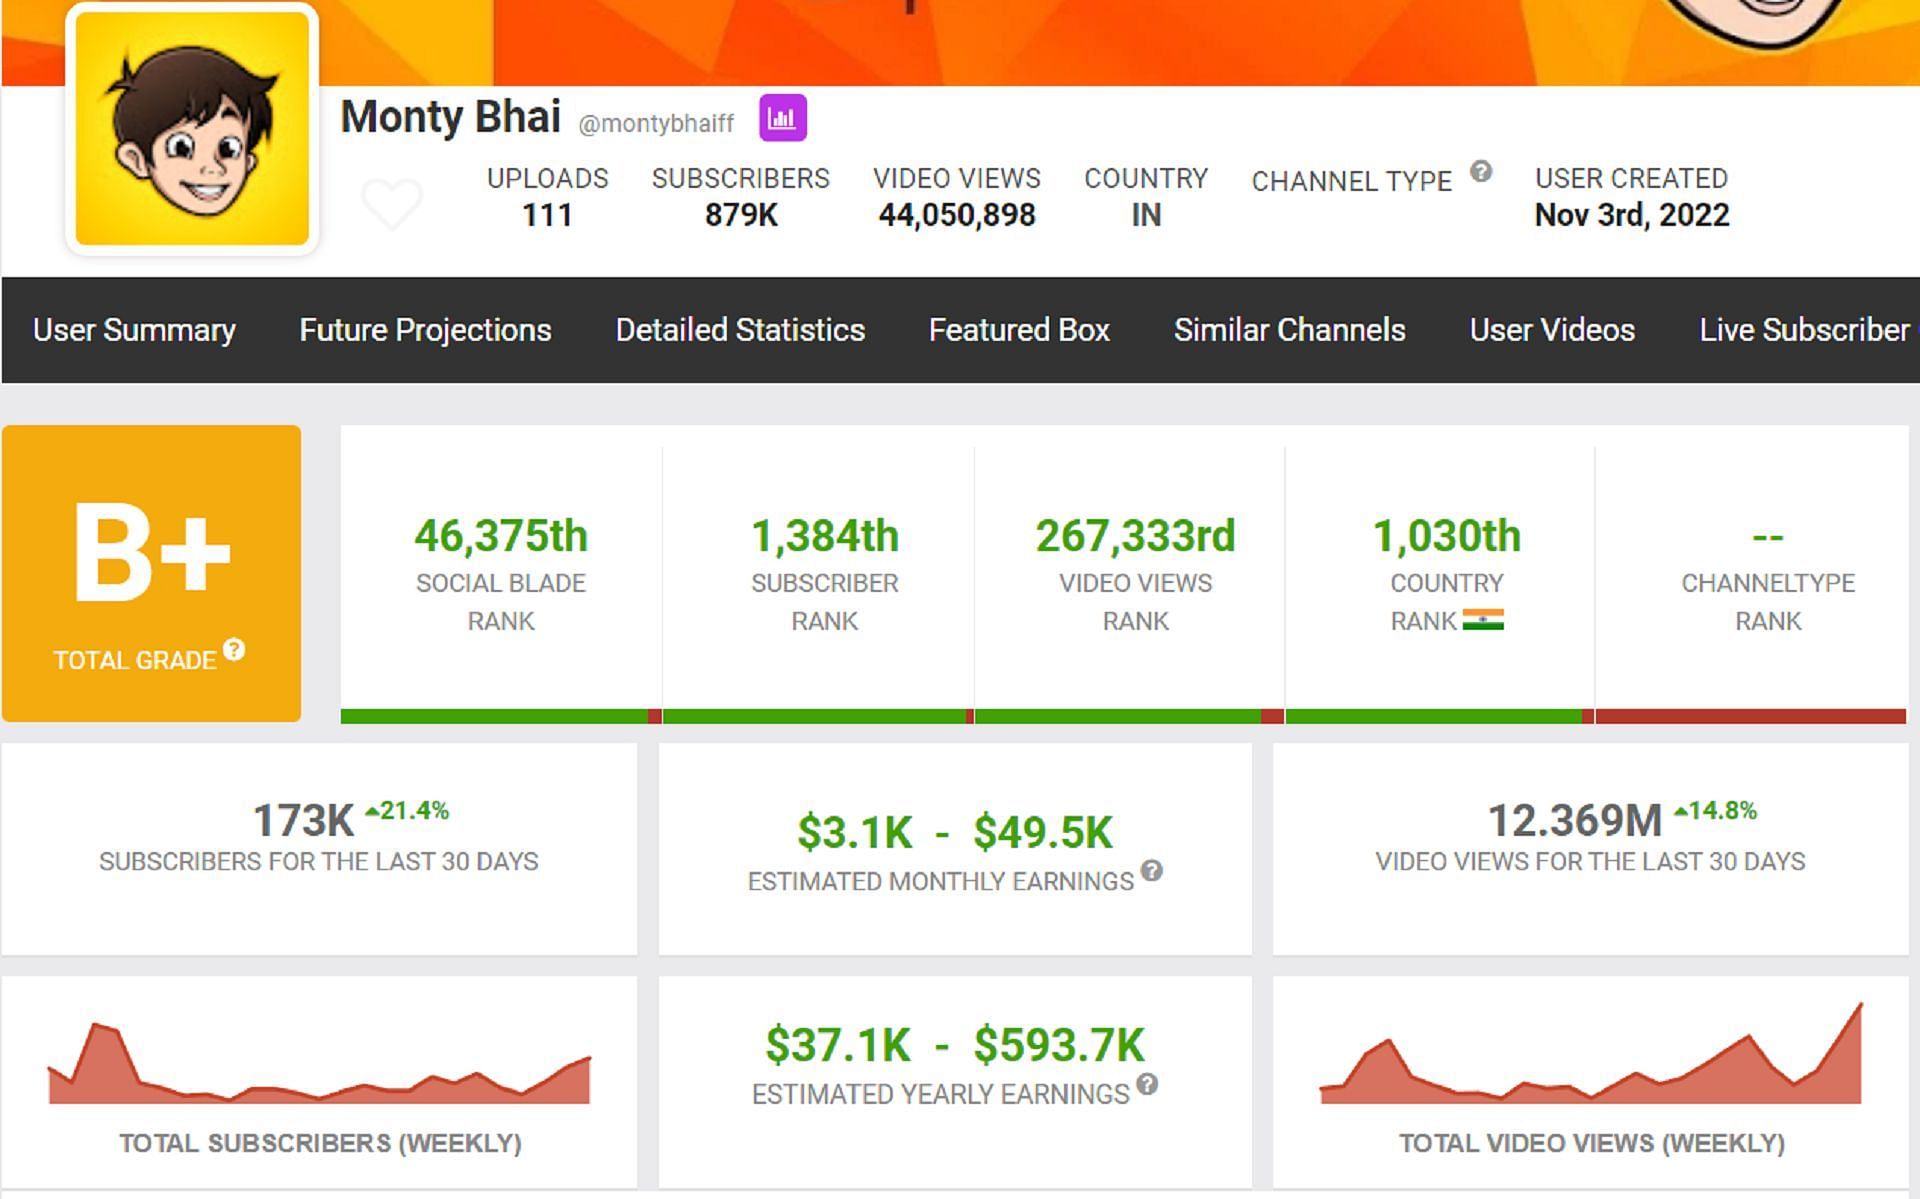Click Estimated Monthly Earnings help icon
The width and height of the screenshot is (1920, 1199).
1152,870
